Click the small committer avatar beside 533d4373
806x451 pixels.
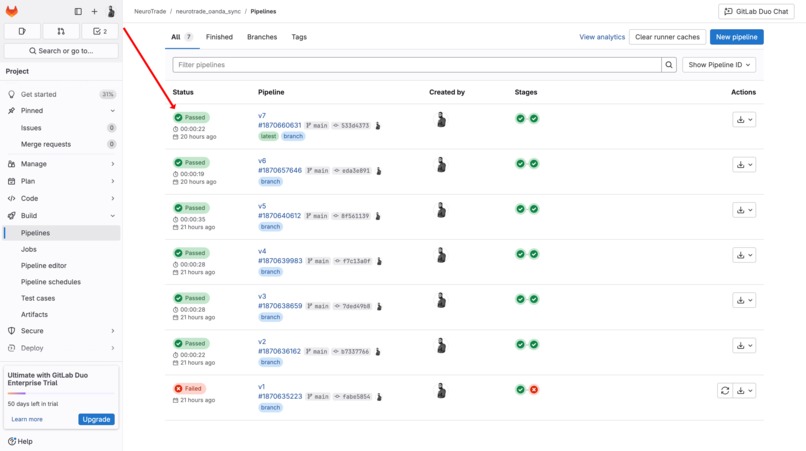pyautogui.click(x=378, y=125)
